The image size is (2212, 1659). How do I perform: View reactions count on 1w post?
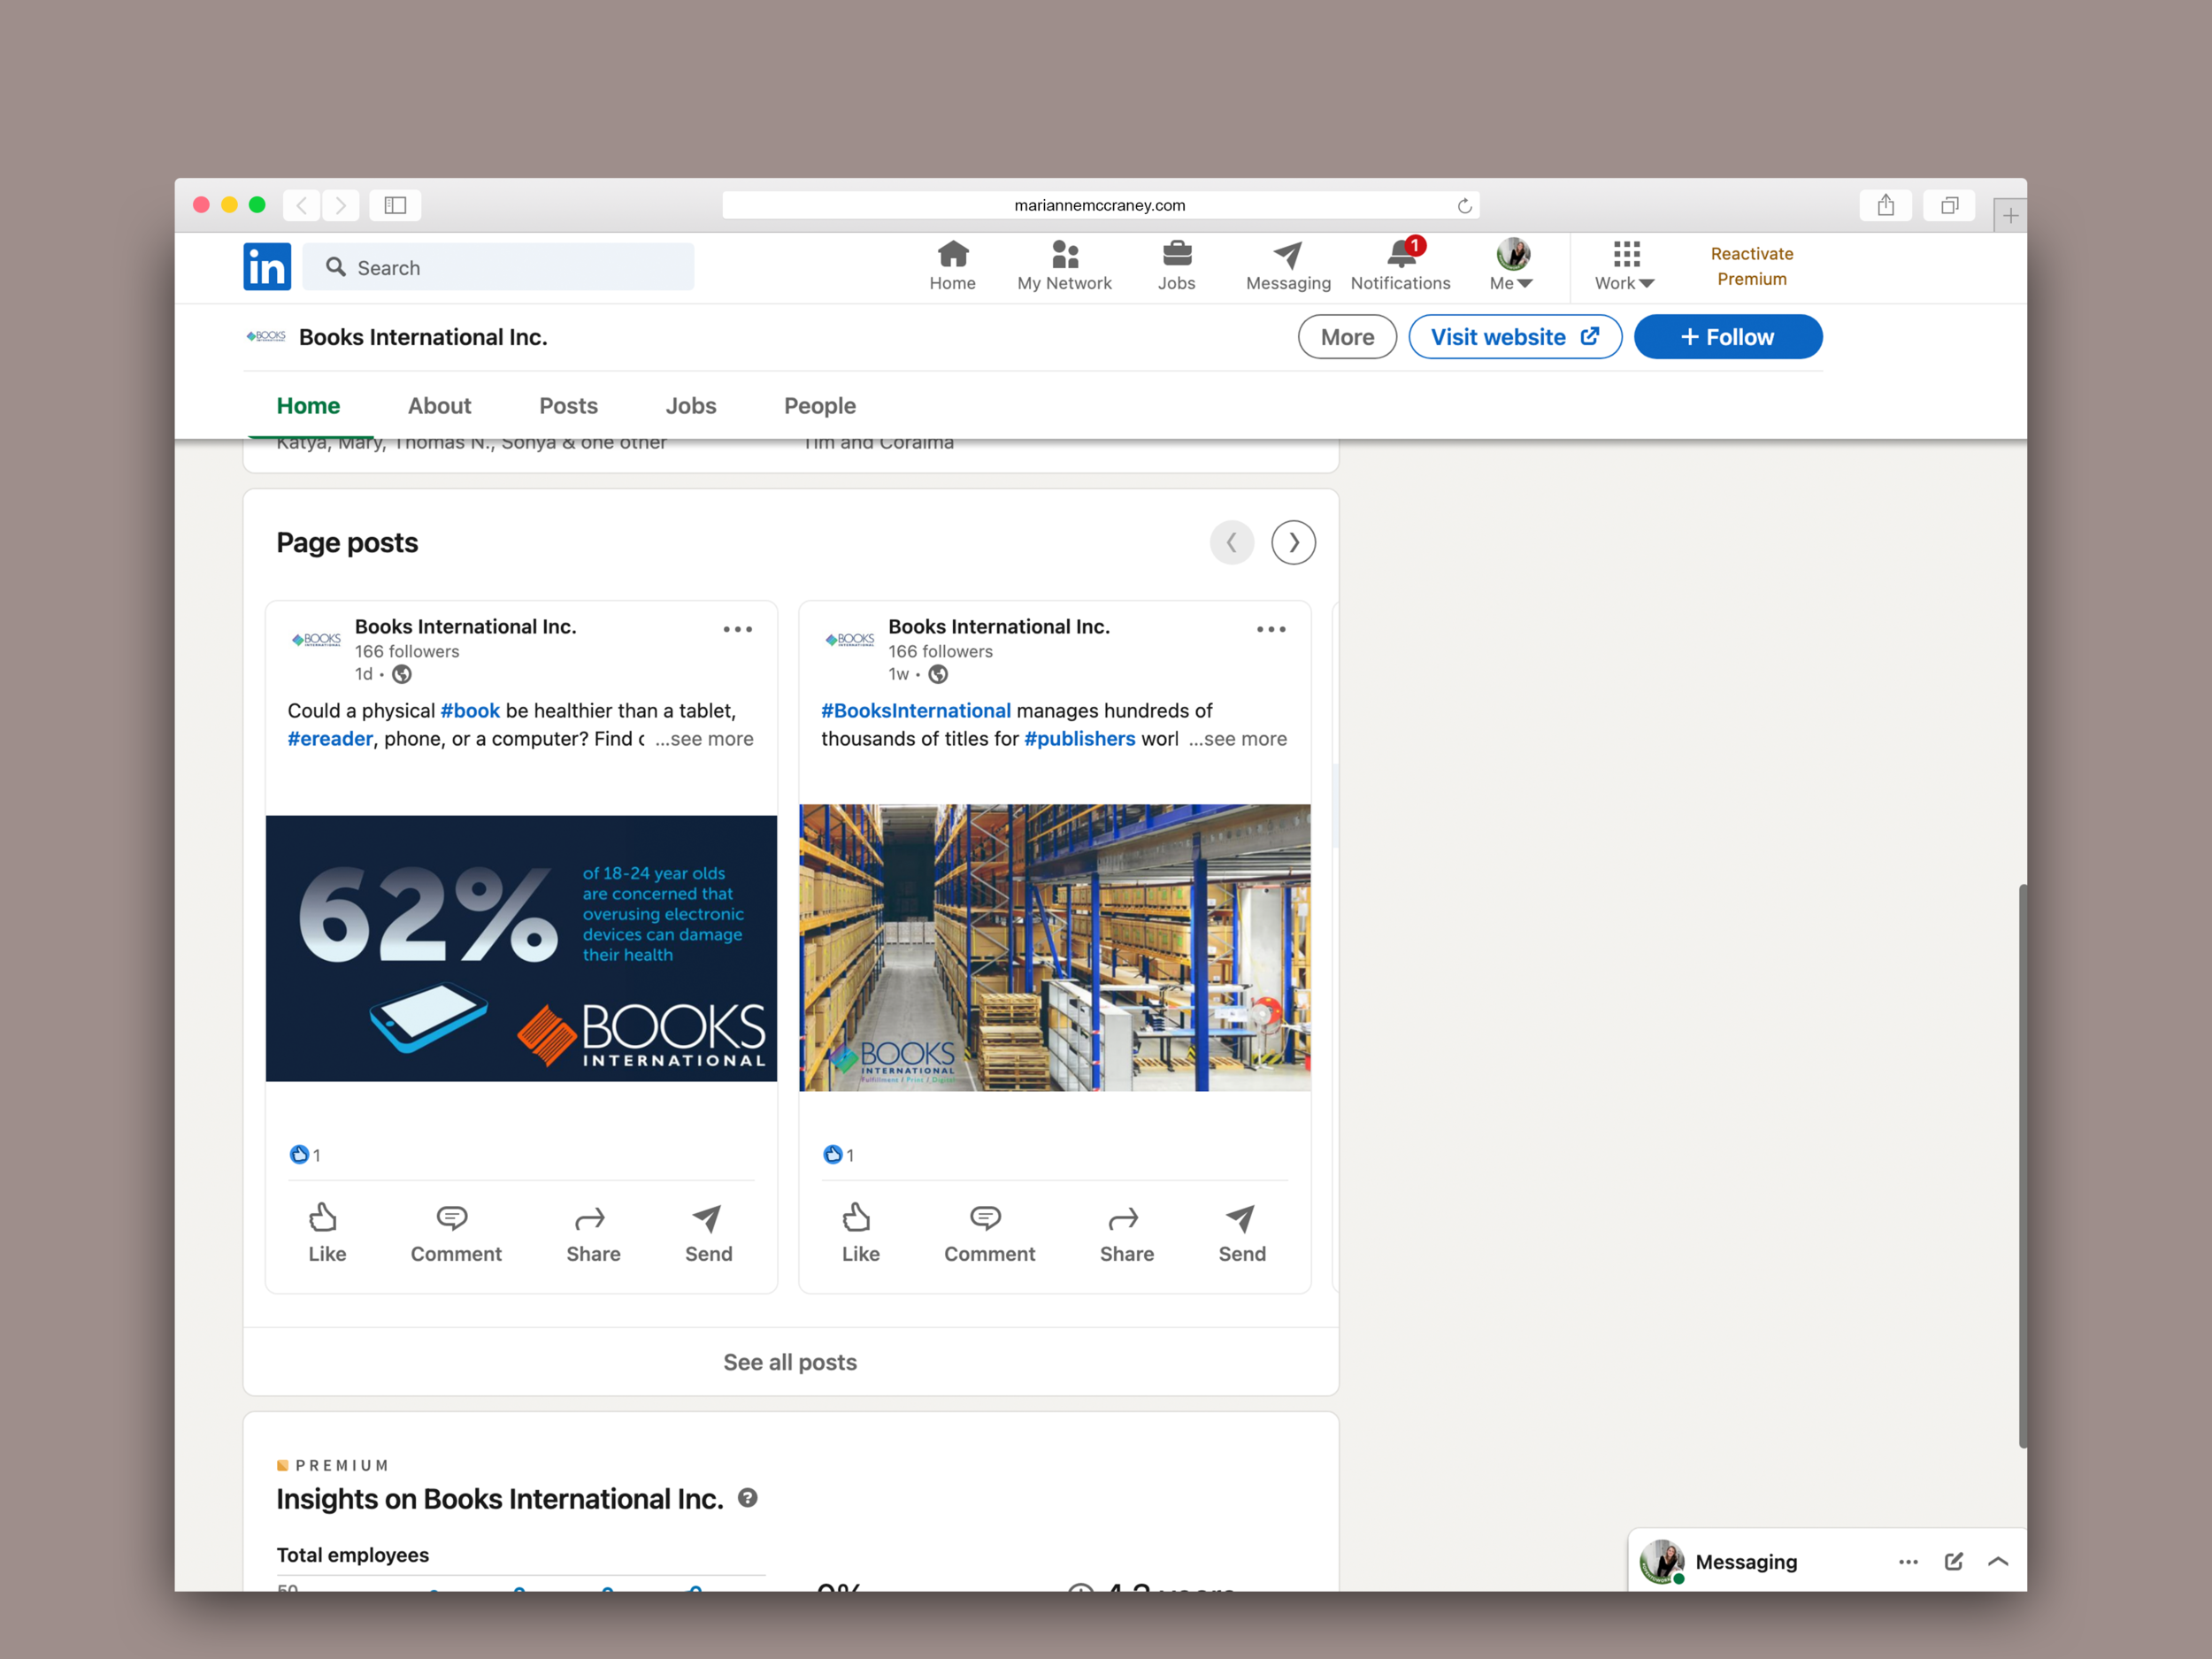[x=839, y=1155]
